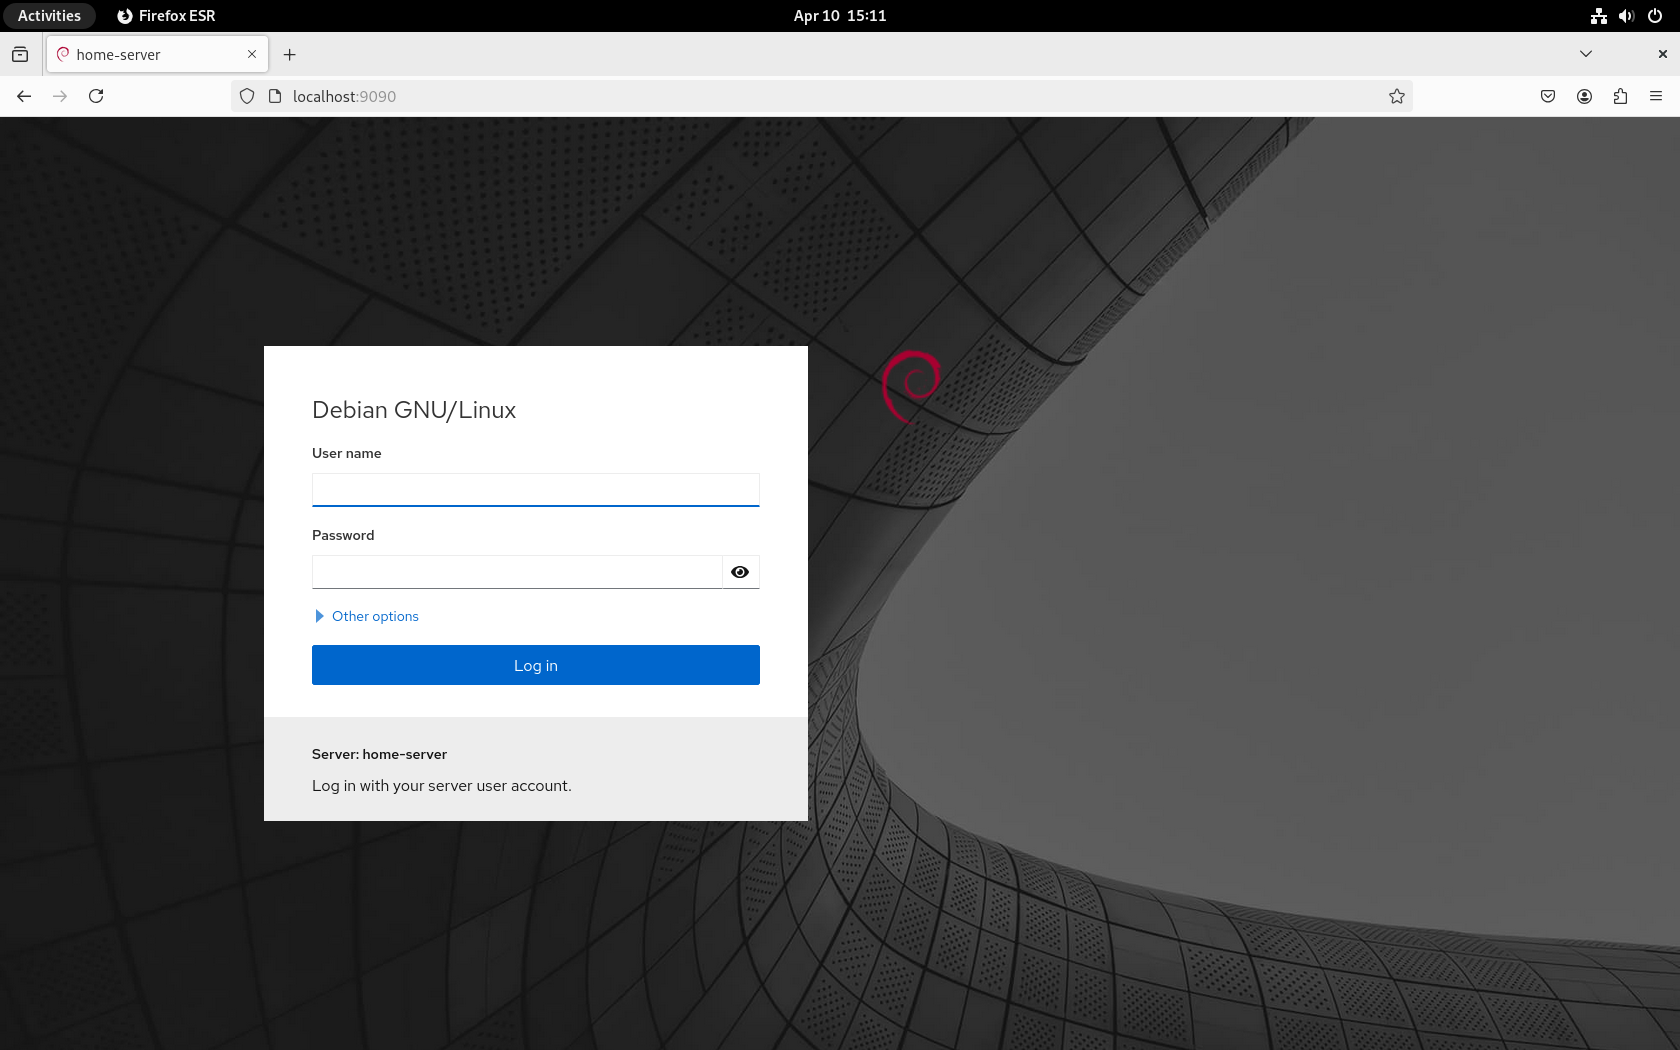Open the network status icon in system tray
Screen dimensions: 1680x1050
(1599, 16)
